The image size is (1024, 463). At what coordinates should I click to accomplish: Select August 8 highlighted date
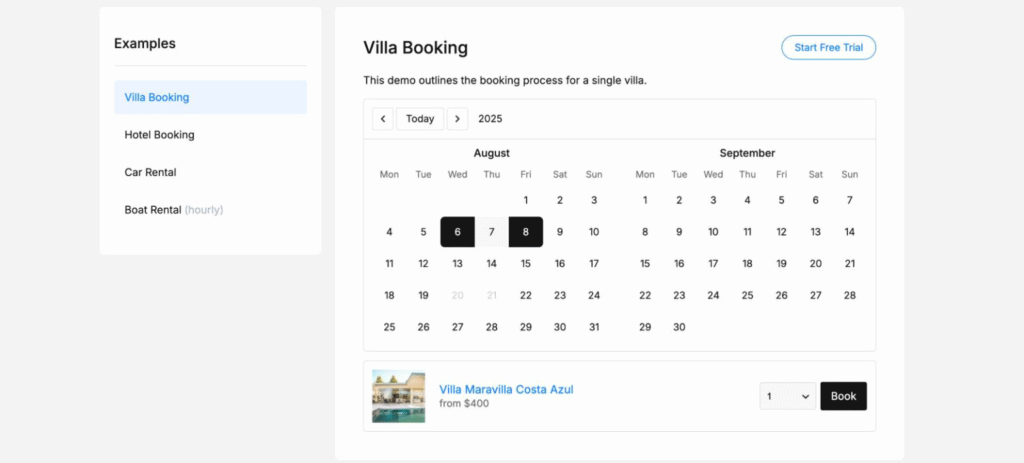(526, 232)
